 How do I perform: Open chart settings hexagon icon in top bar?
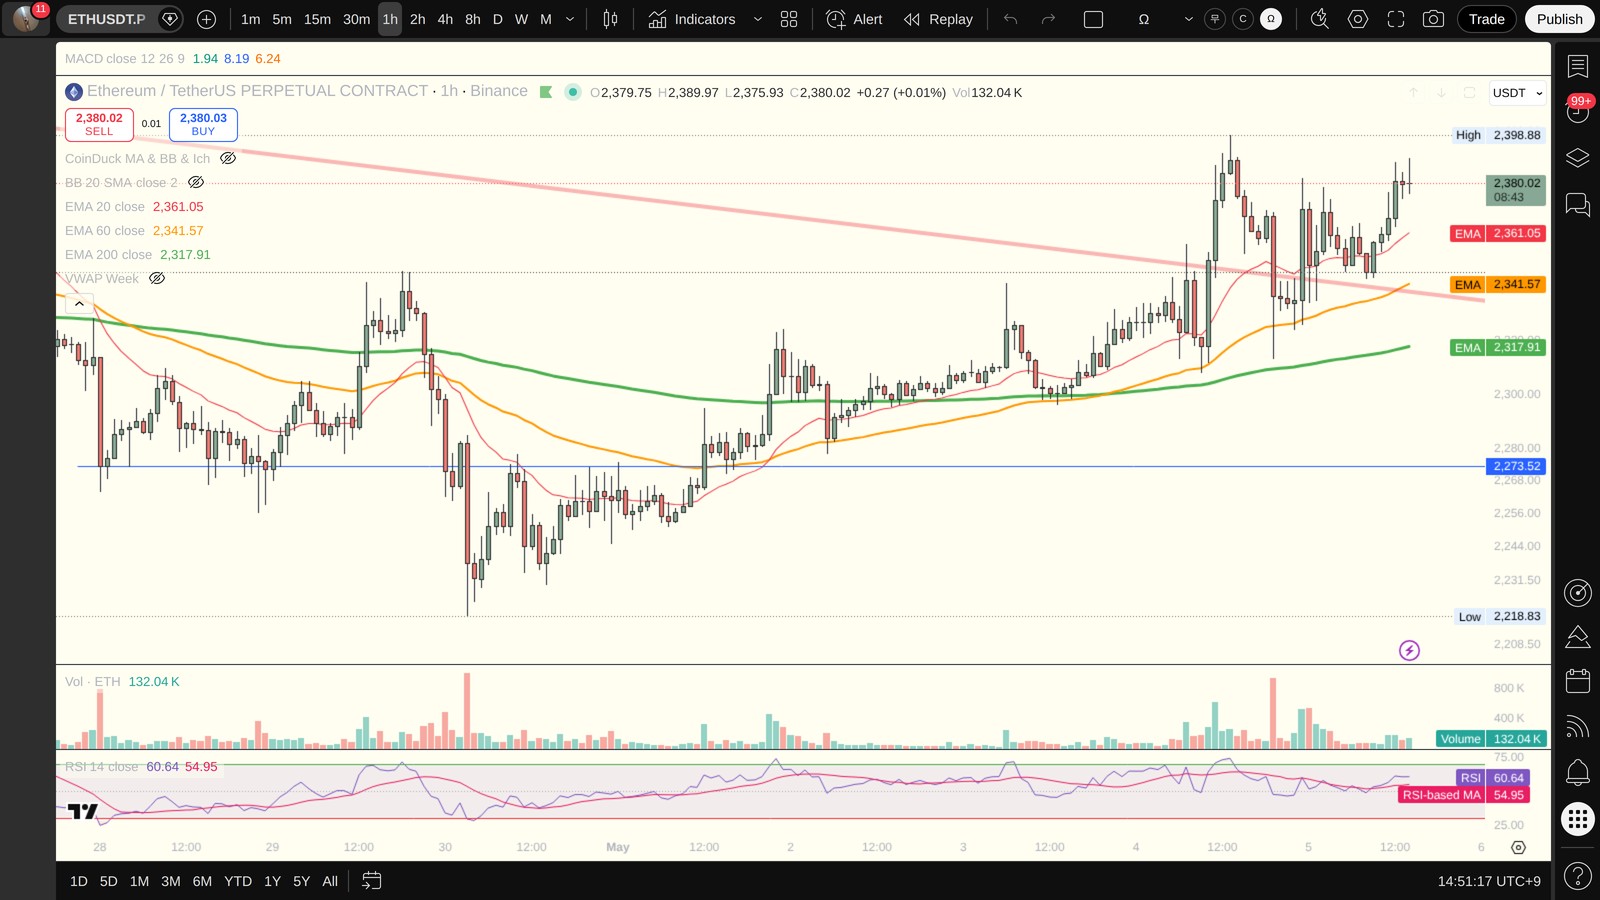tap(1357, 19)
